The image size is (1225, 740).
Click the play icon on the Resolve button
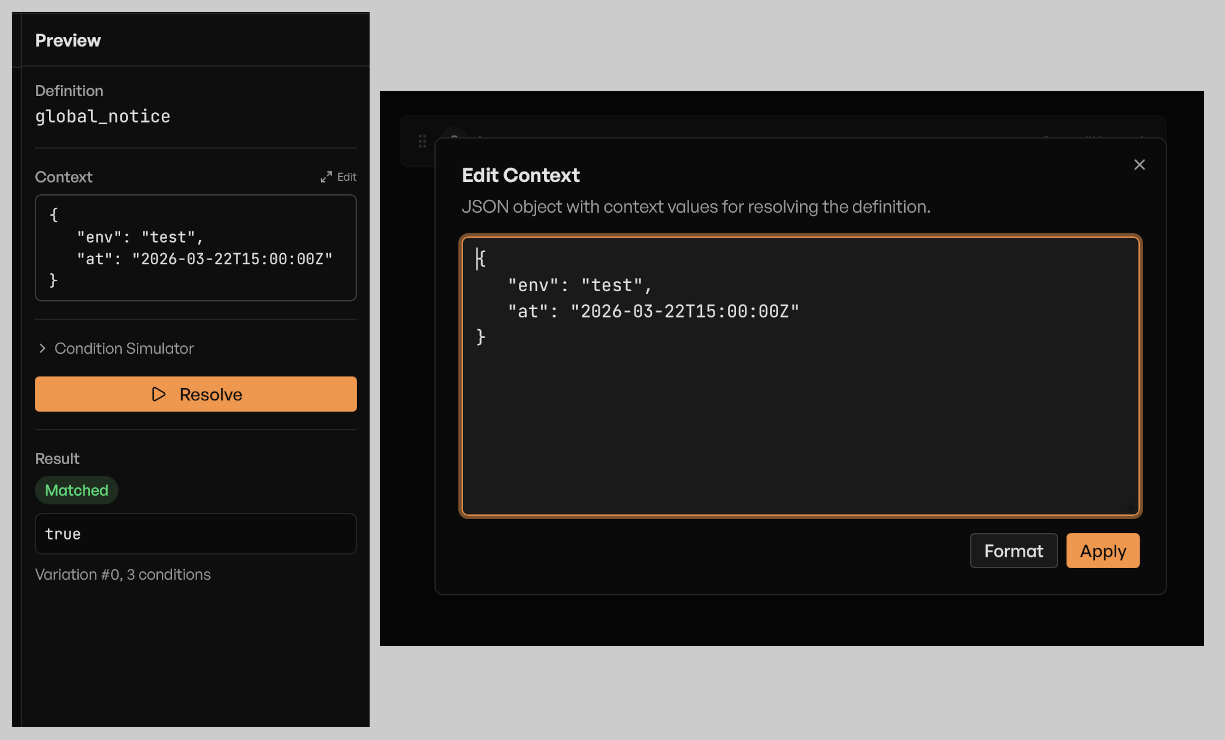coord(159,394)
